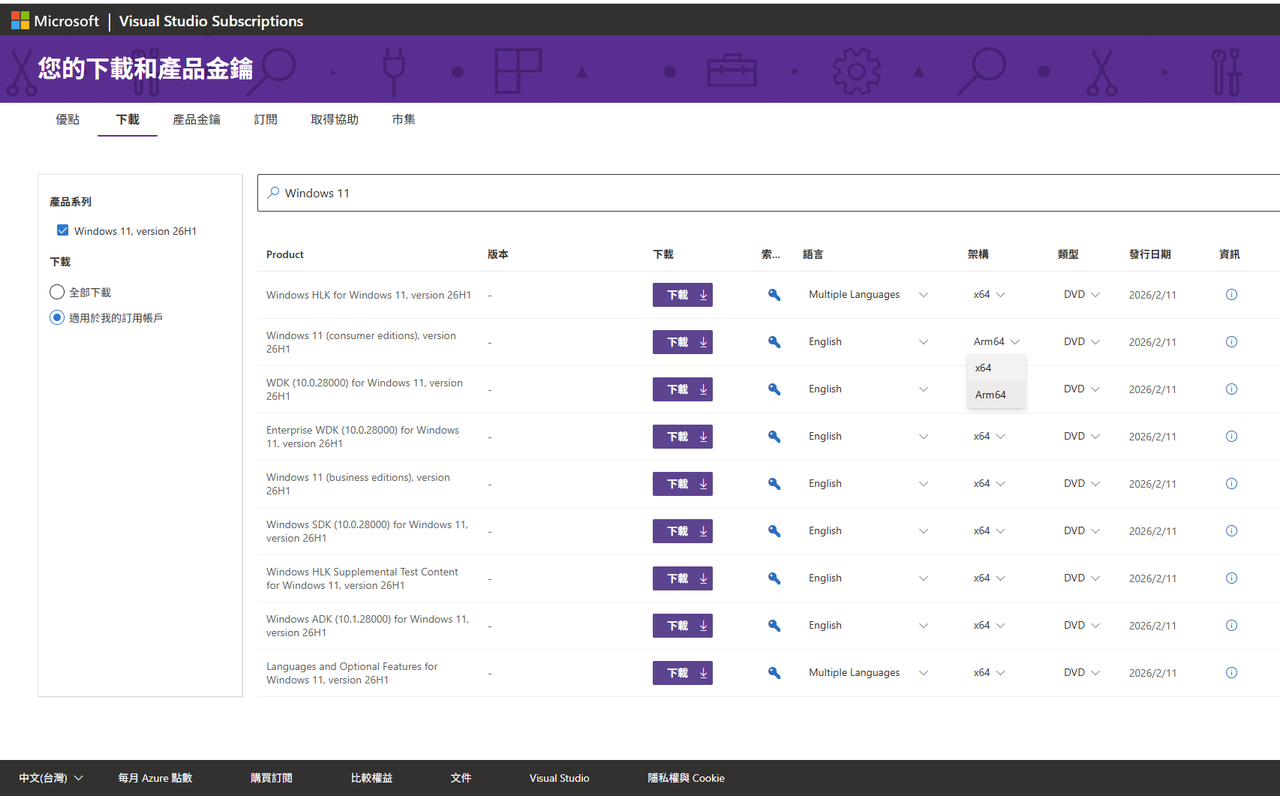Open language dropdown for consumer editions row
The height and width of the screenshot is (796, 1280).
[x=868, y=342]
